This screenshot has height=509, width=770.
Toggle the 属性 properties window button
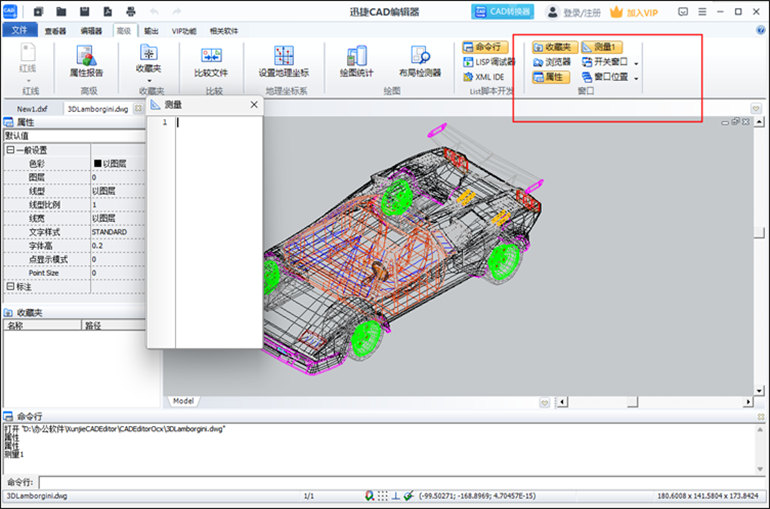click(550, 77)
